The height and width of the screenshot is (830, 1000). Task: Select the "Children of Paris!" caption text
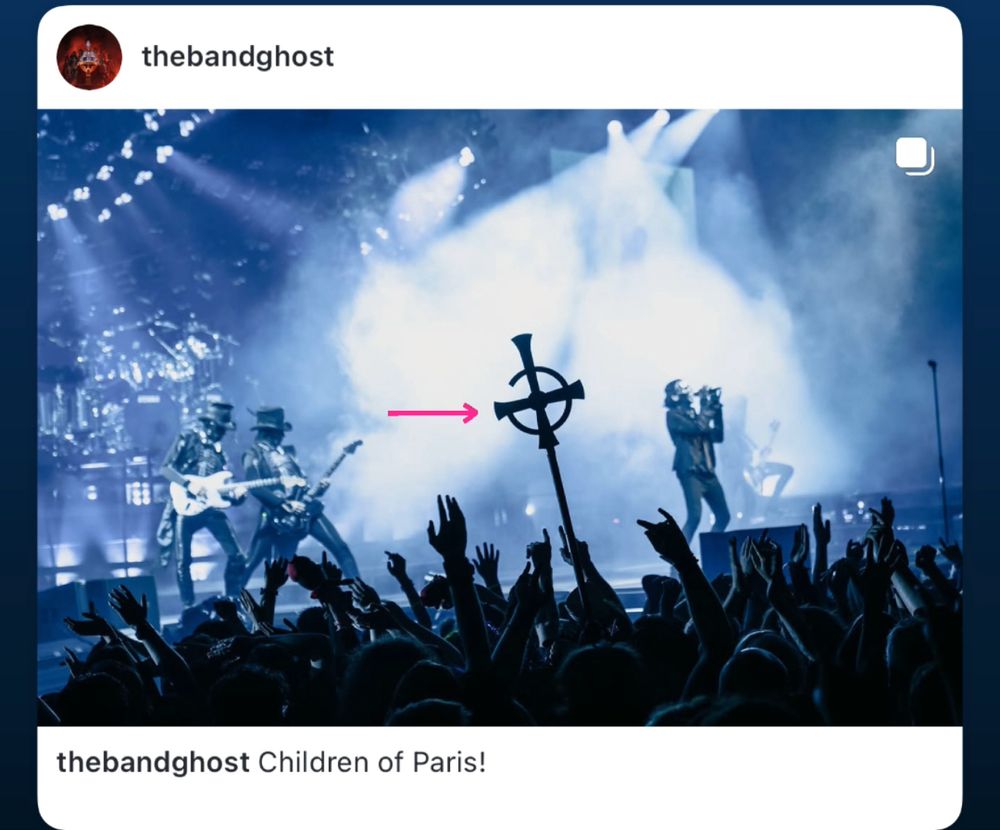372,762
